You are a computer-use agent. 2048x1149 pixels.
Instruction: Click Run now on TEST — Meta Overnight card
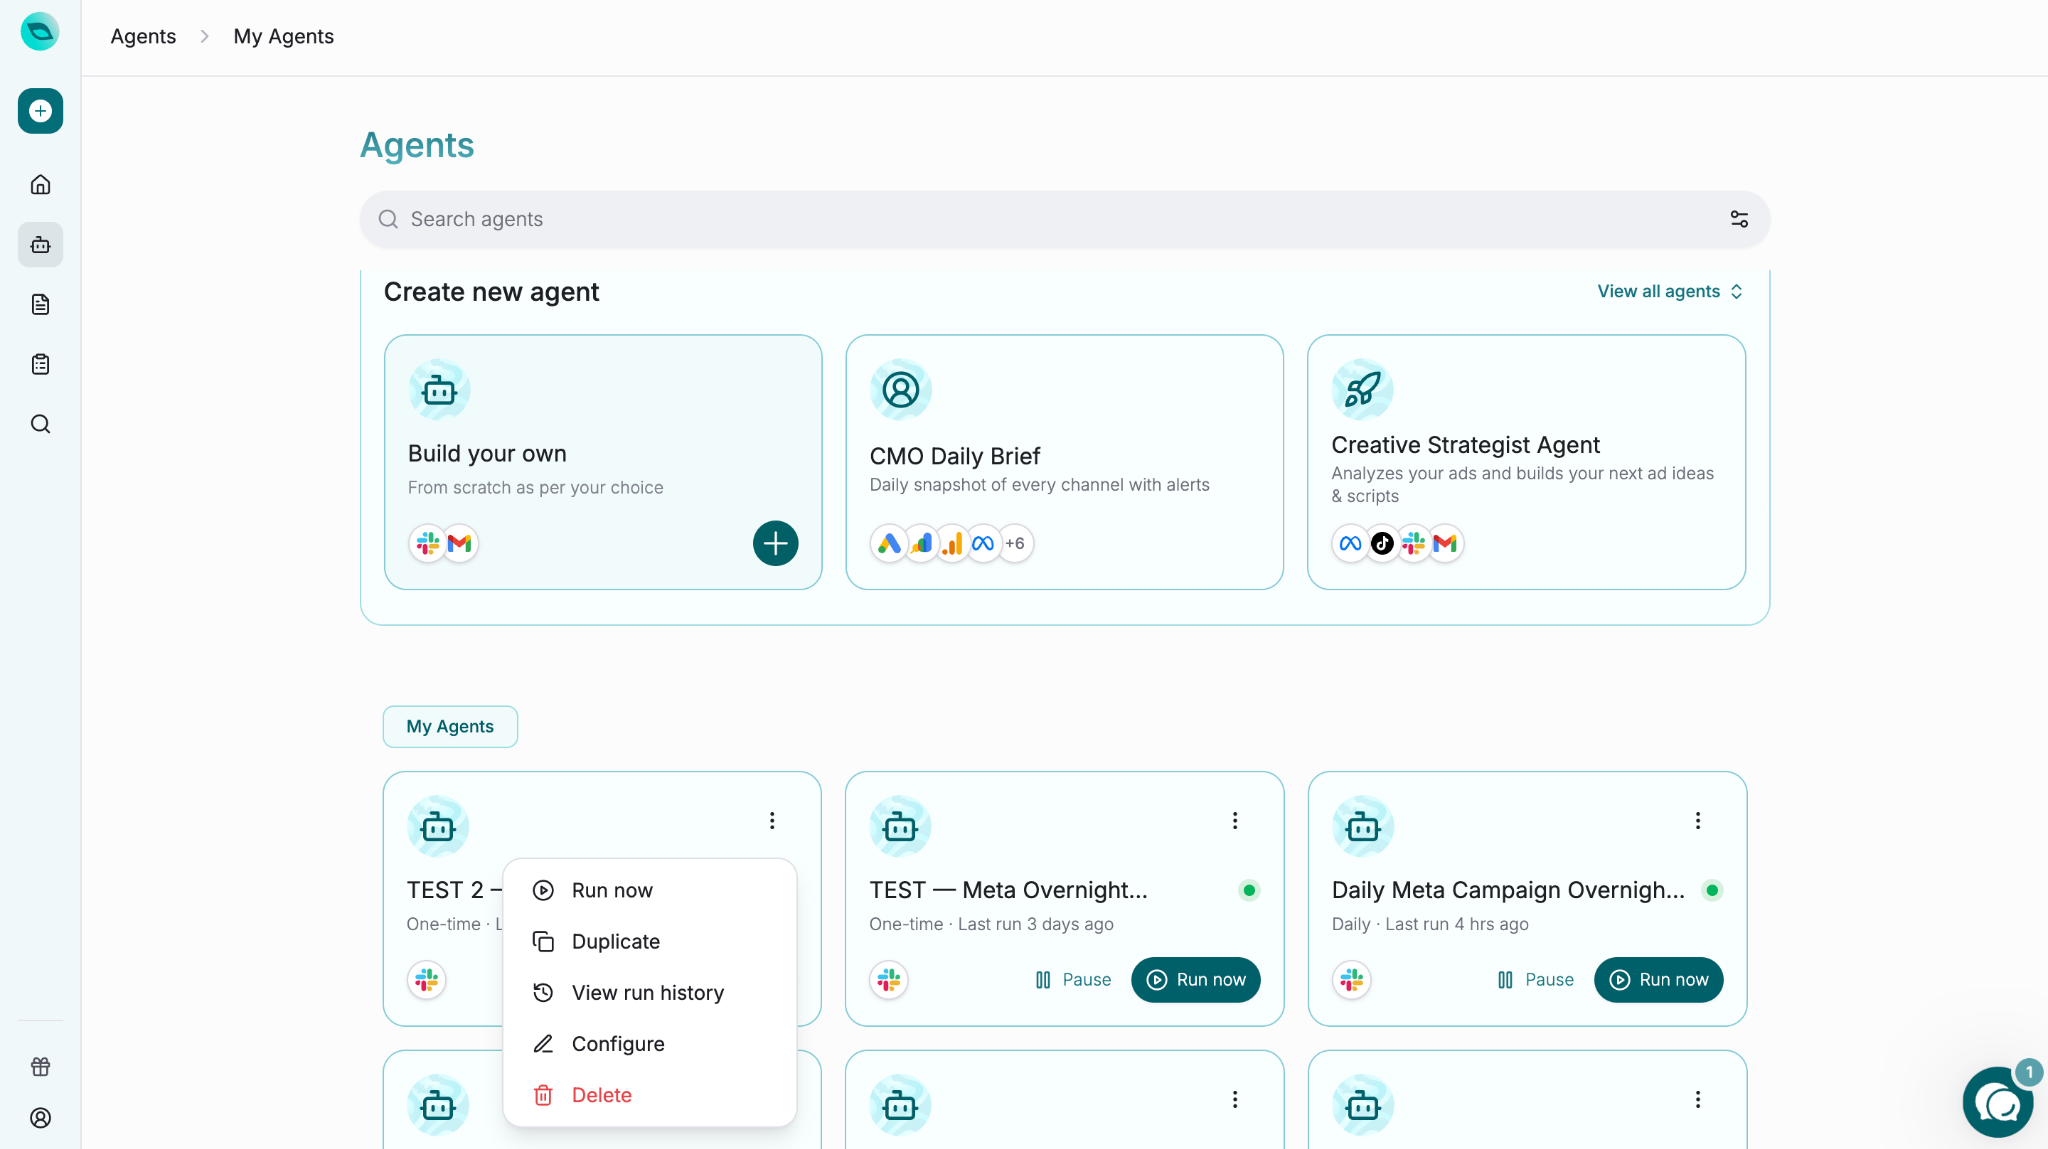click(1196, 980)
